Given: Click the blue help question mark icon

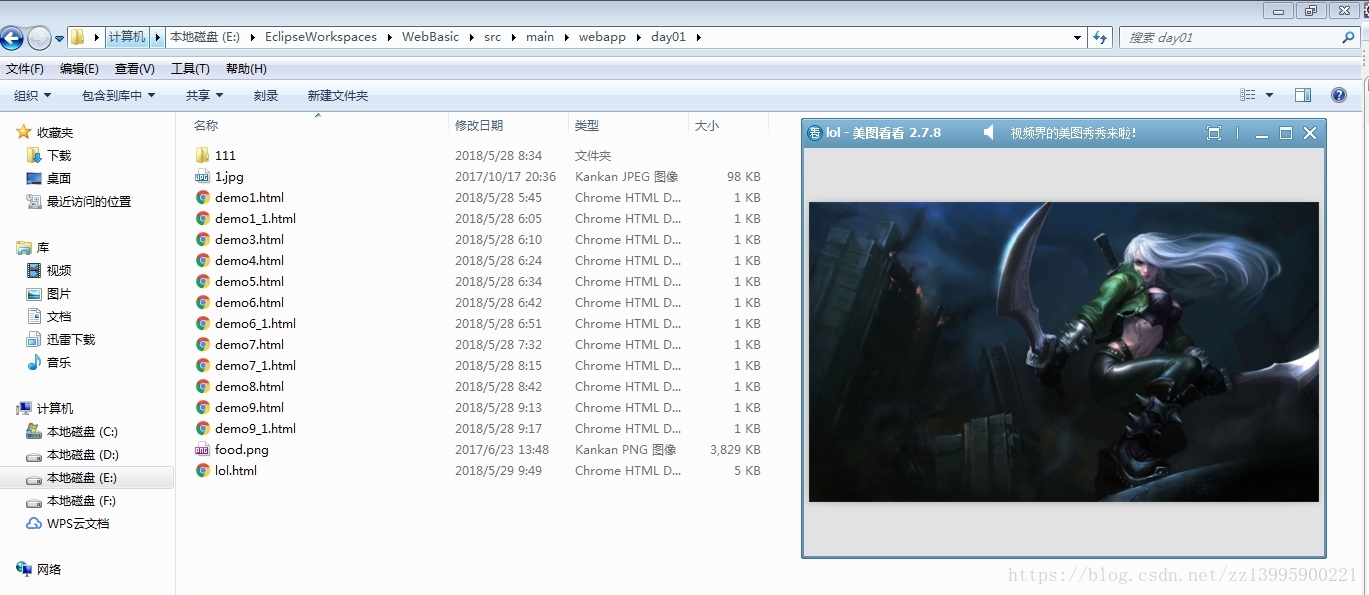Looking at the screenshot, I should (1339, 95).
